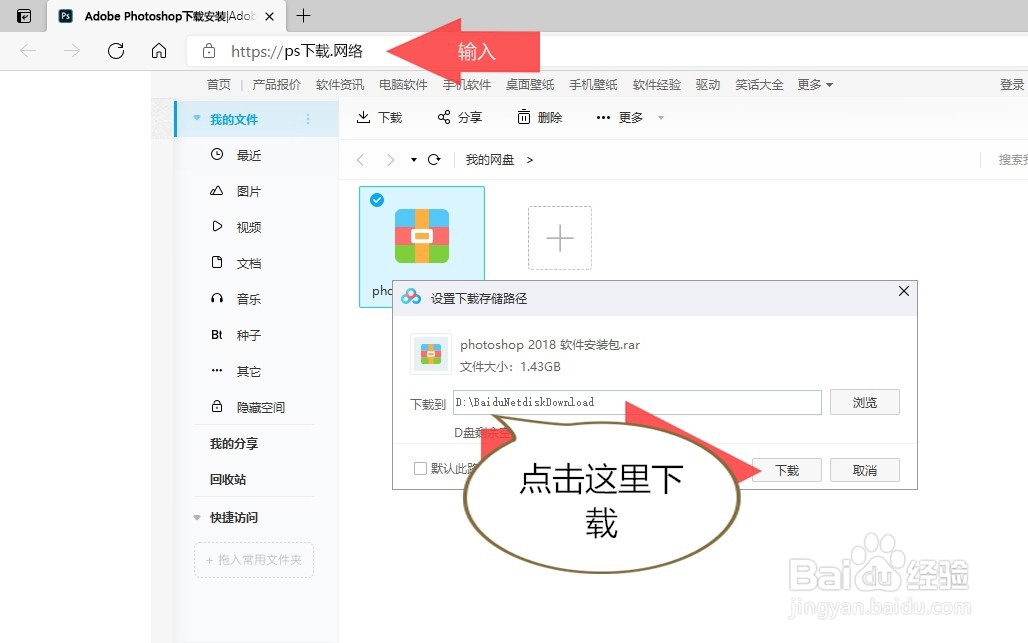Deselect the photoshop file's blue checkmark
1028x643 pixels.
(377, 200)
